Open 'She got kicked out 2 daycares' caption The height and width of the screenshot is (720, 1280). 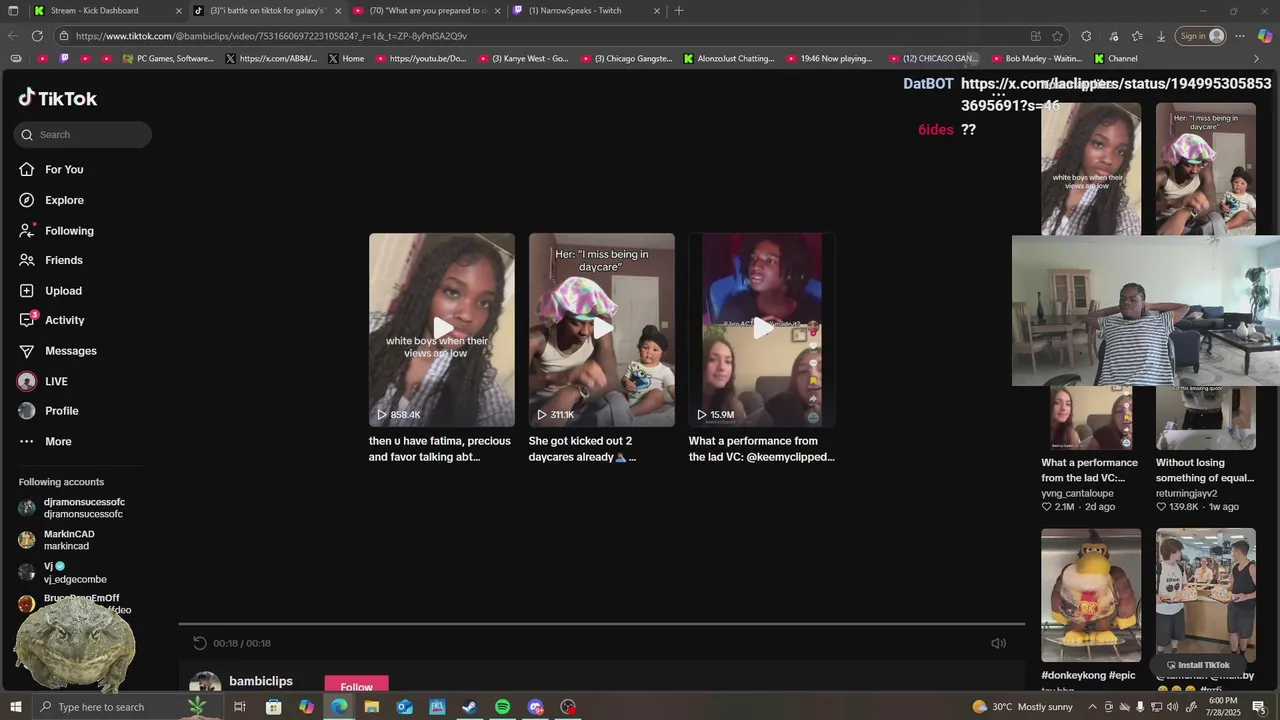[x=582, y=449]
